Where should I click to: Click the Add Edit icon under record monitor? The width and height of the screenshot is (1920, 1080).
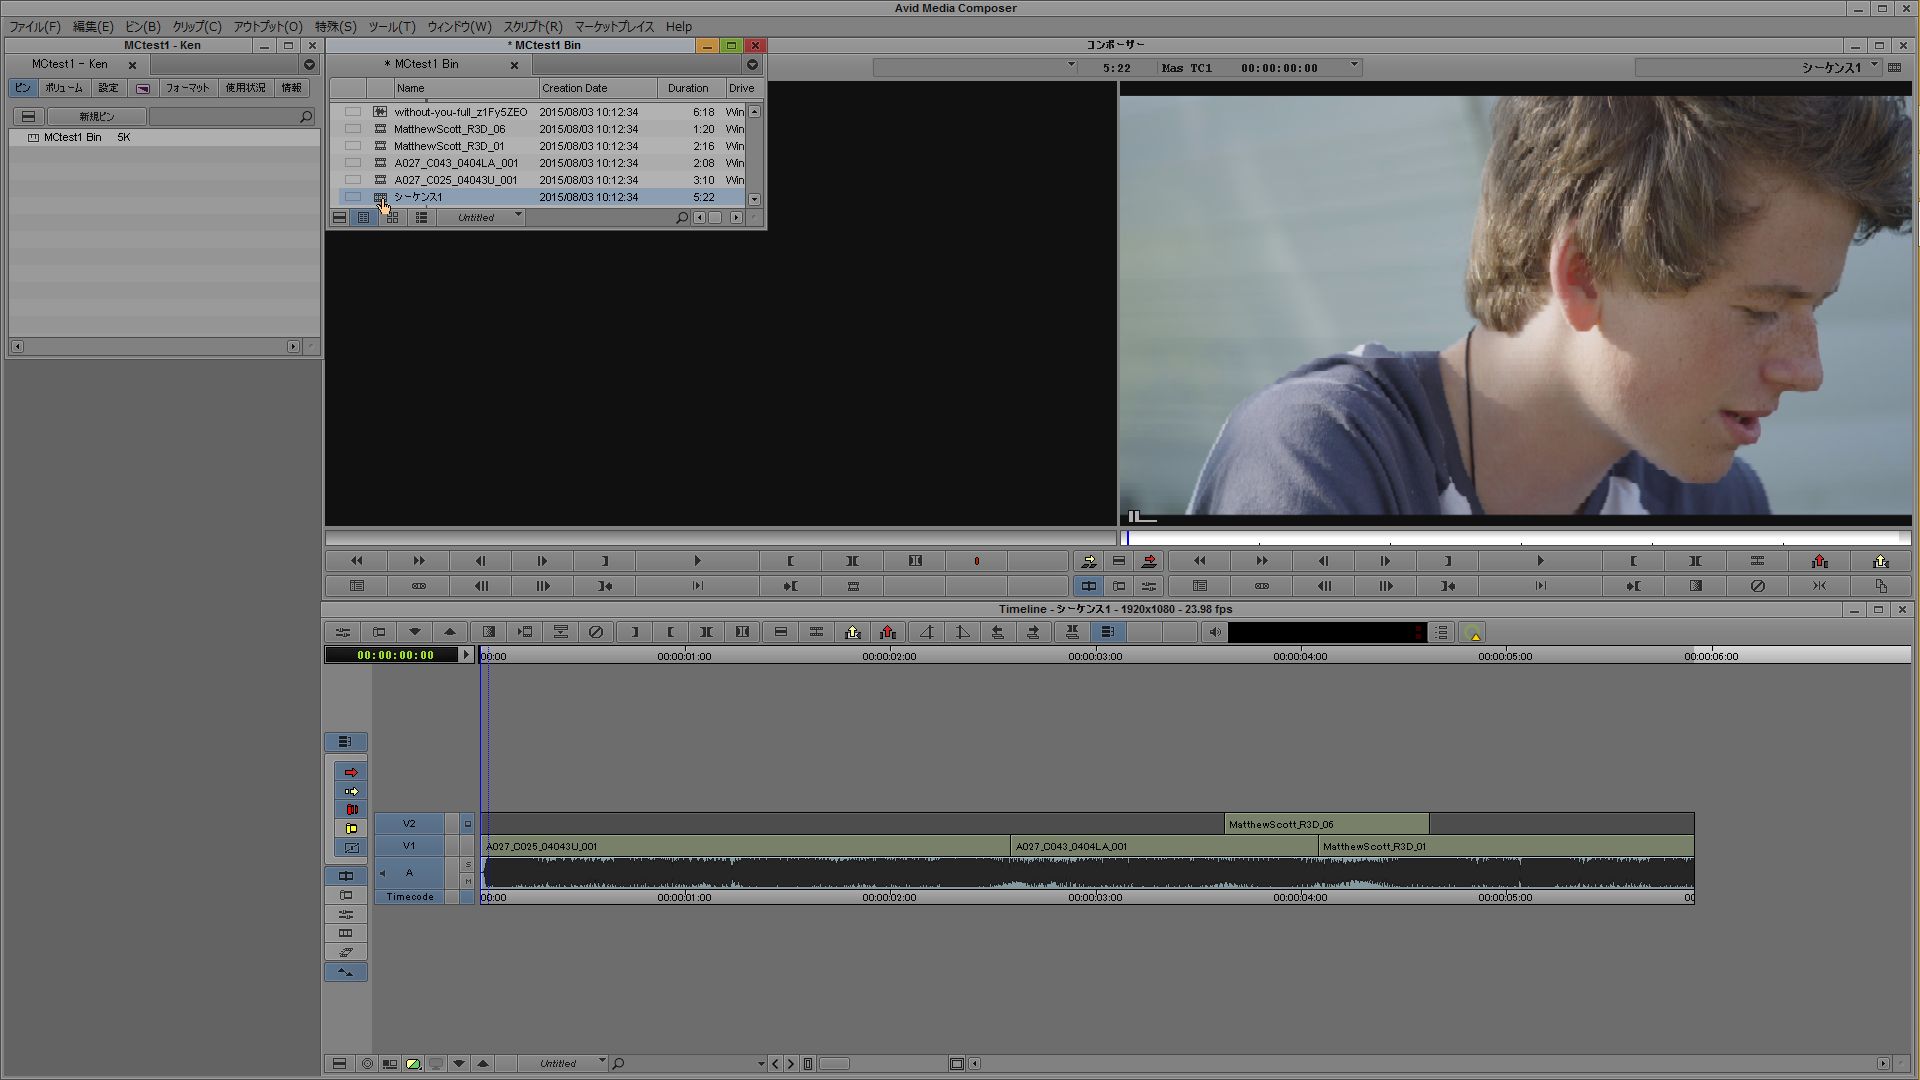[1757, 561]
